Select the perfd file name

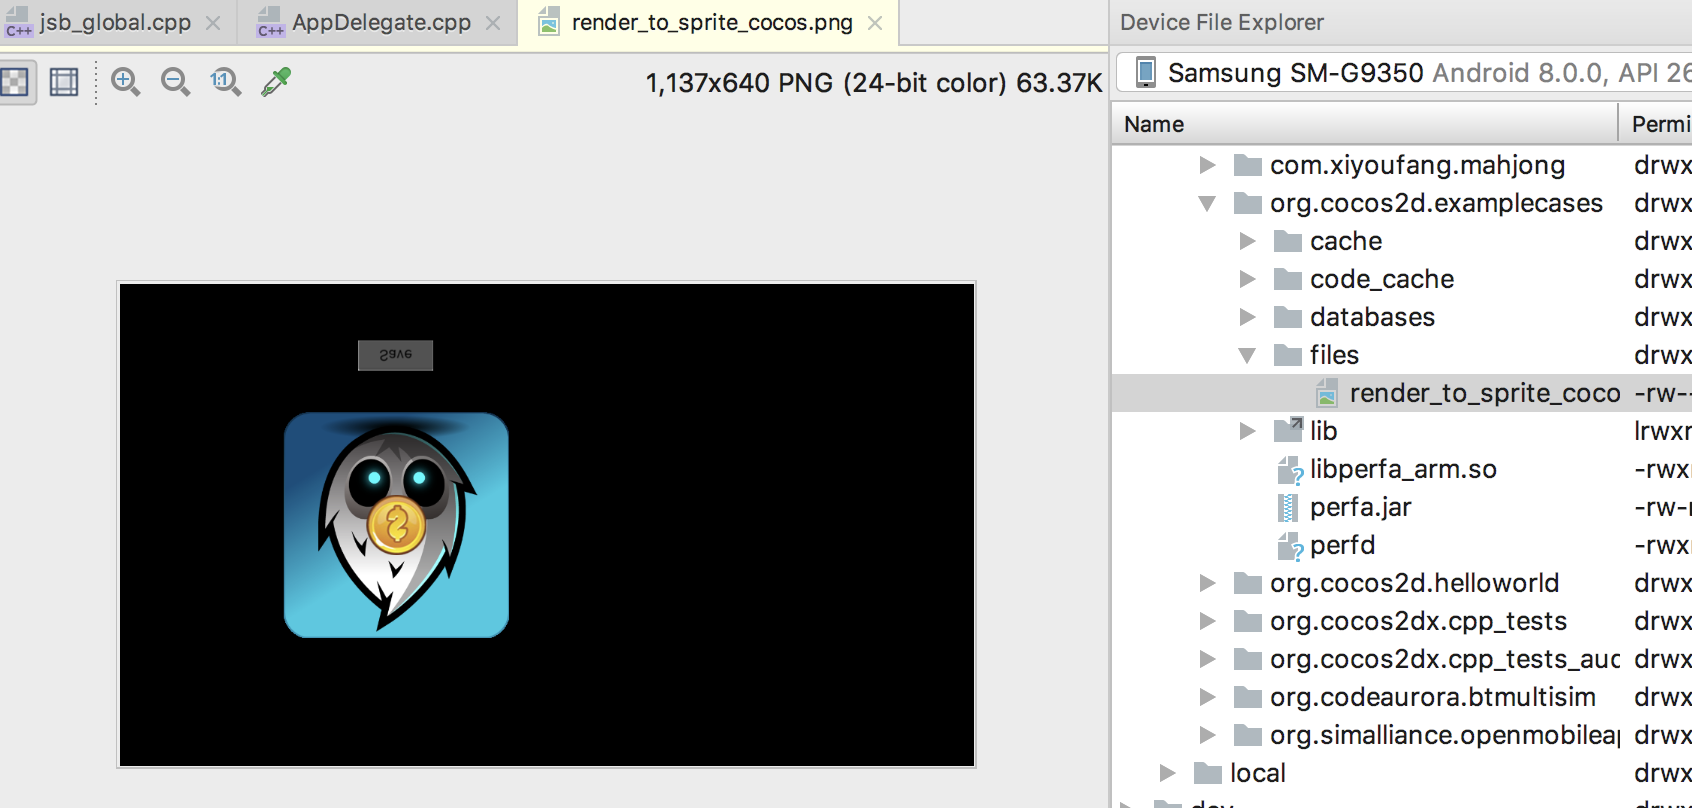click(x=1342, y=545)
